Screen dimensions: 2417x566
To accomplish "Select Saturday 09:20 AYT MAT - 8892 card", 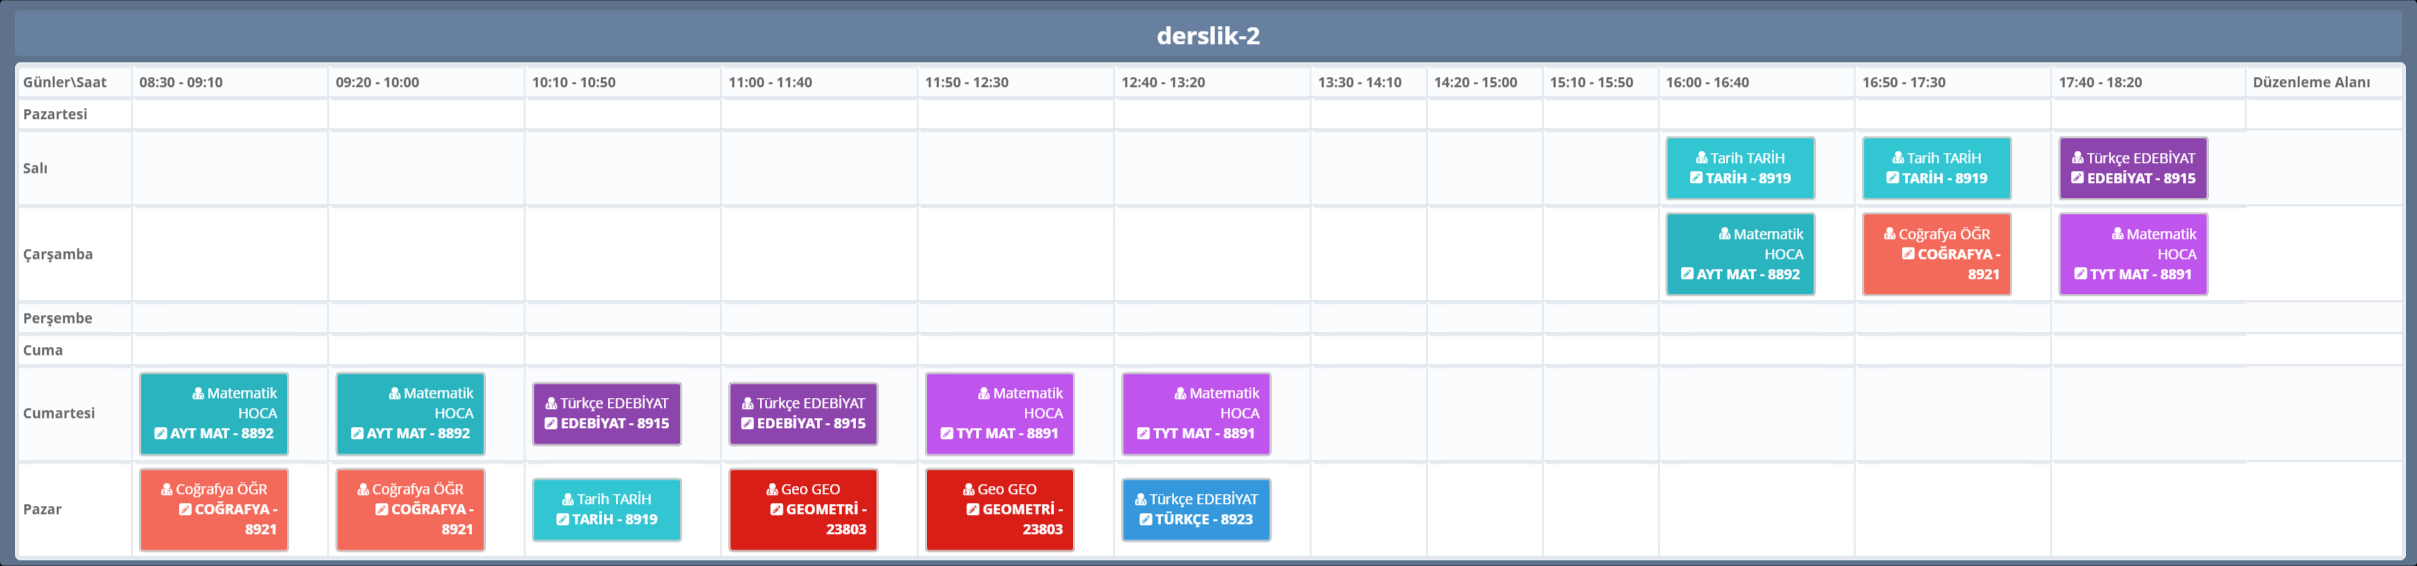I will pyautogui.click(x=410, y=413).
